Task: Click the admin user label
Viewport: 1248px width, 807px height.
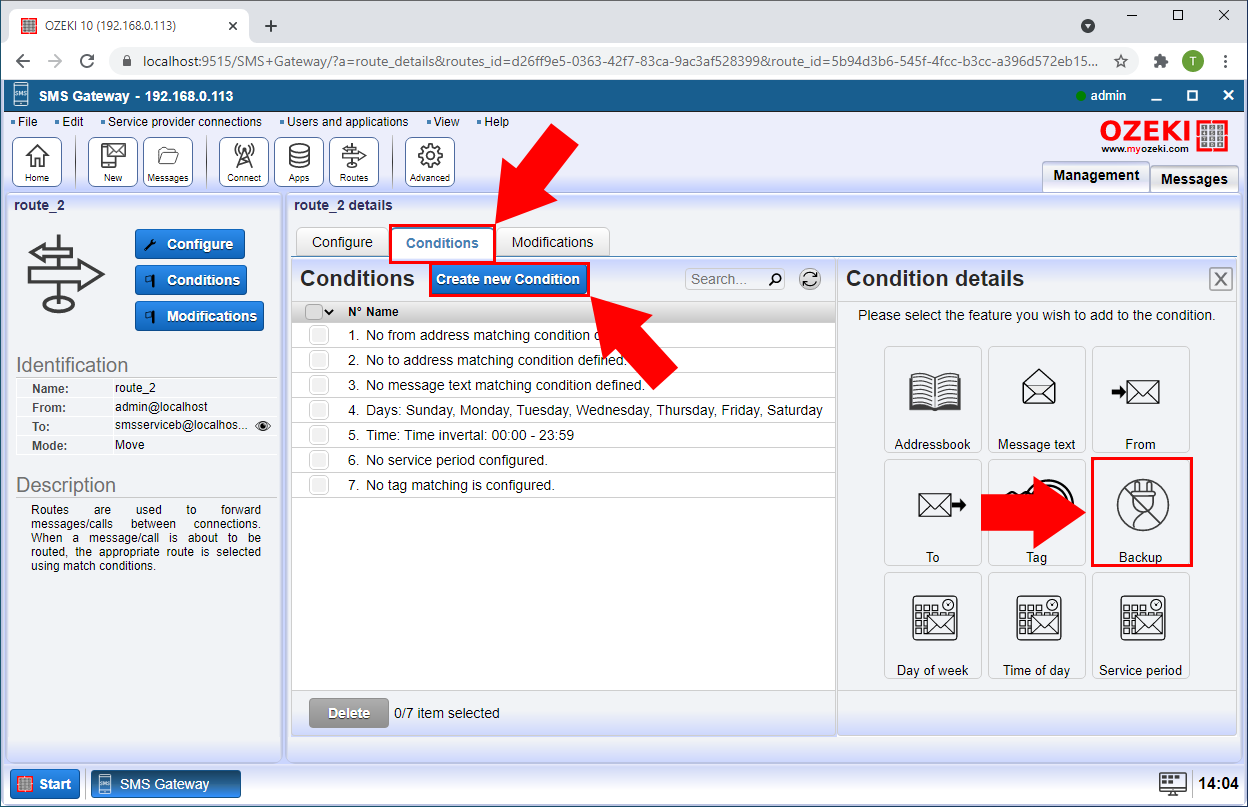Action: [1108, 96]
